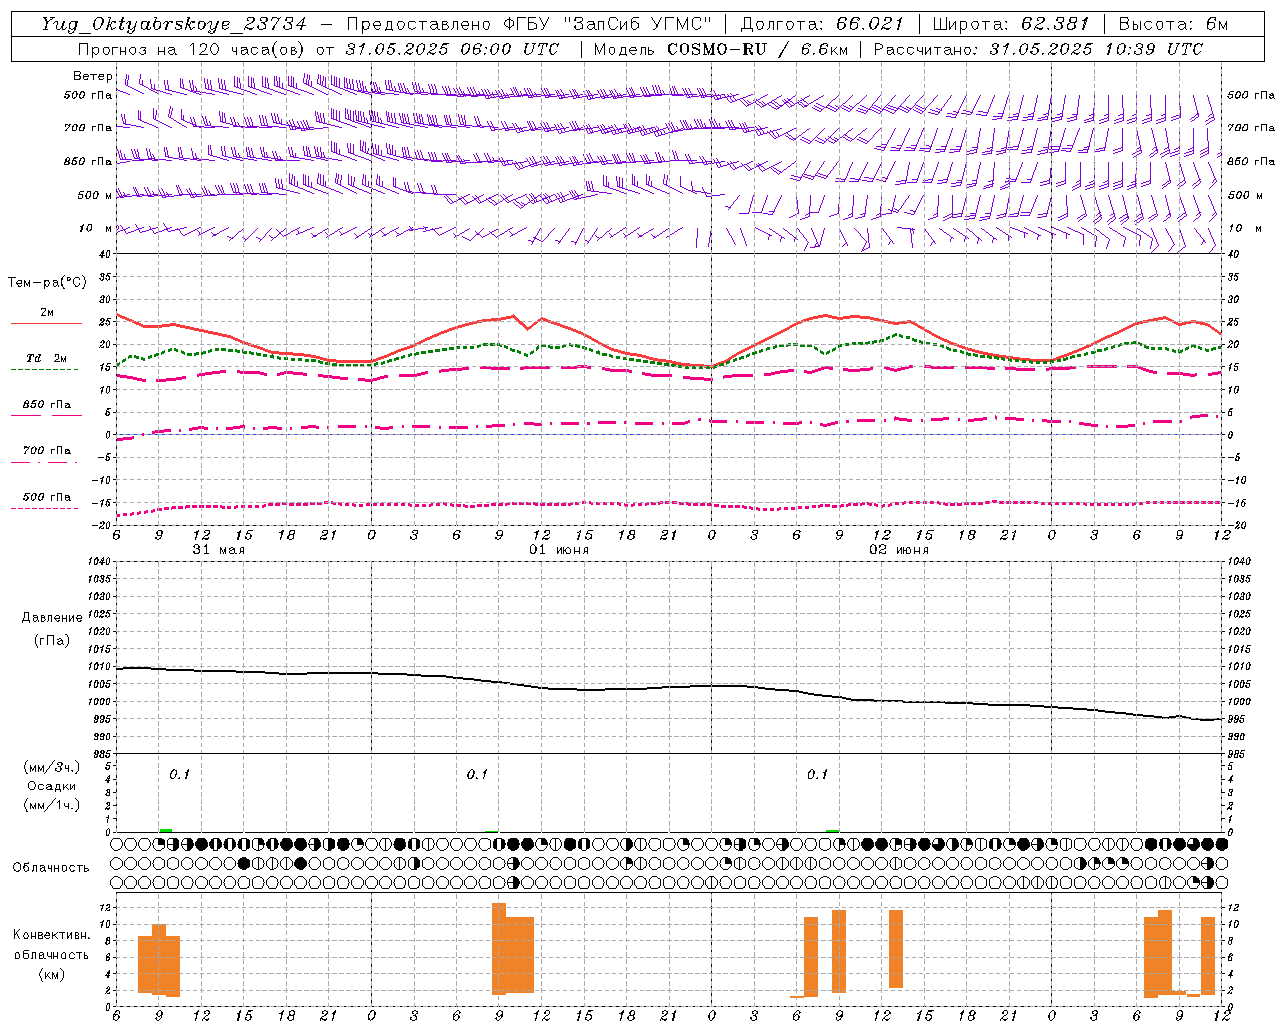This screenshot has height=1024, width=1280.
Task: Click the Td 2м dew point legend entry
Action: 46,358
